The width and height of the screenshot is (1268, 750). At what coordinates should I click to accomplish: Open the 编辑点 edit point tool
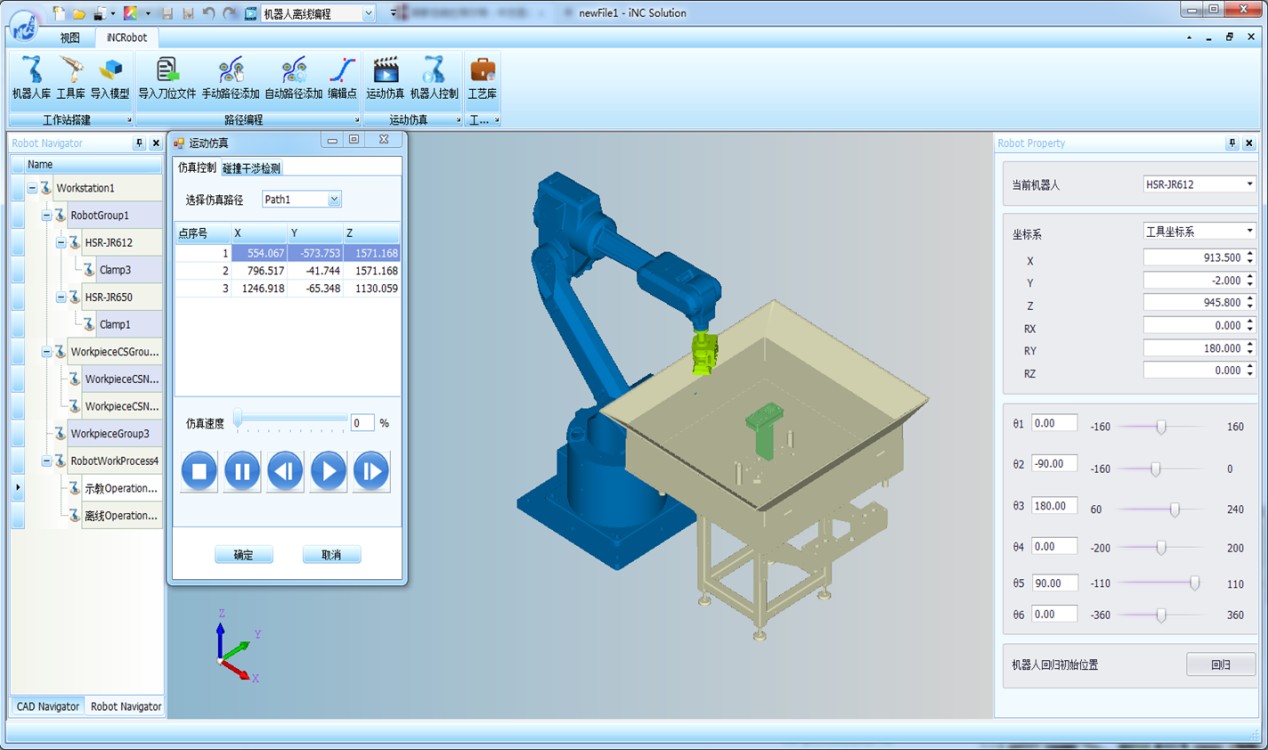[342, 77]
